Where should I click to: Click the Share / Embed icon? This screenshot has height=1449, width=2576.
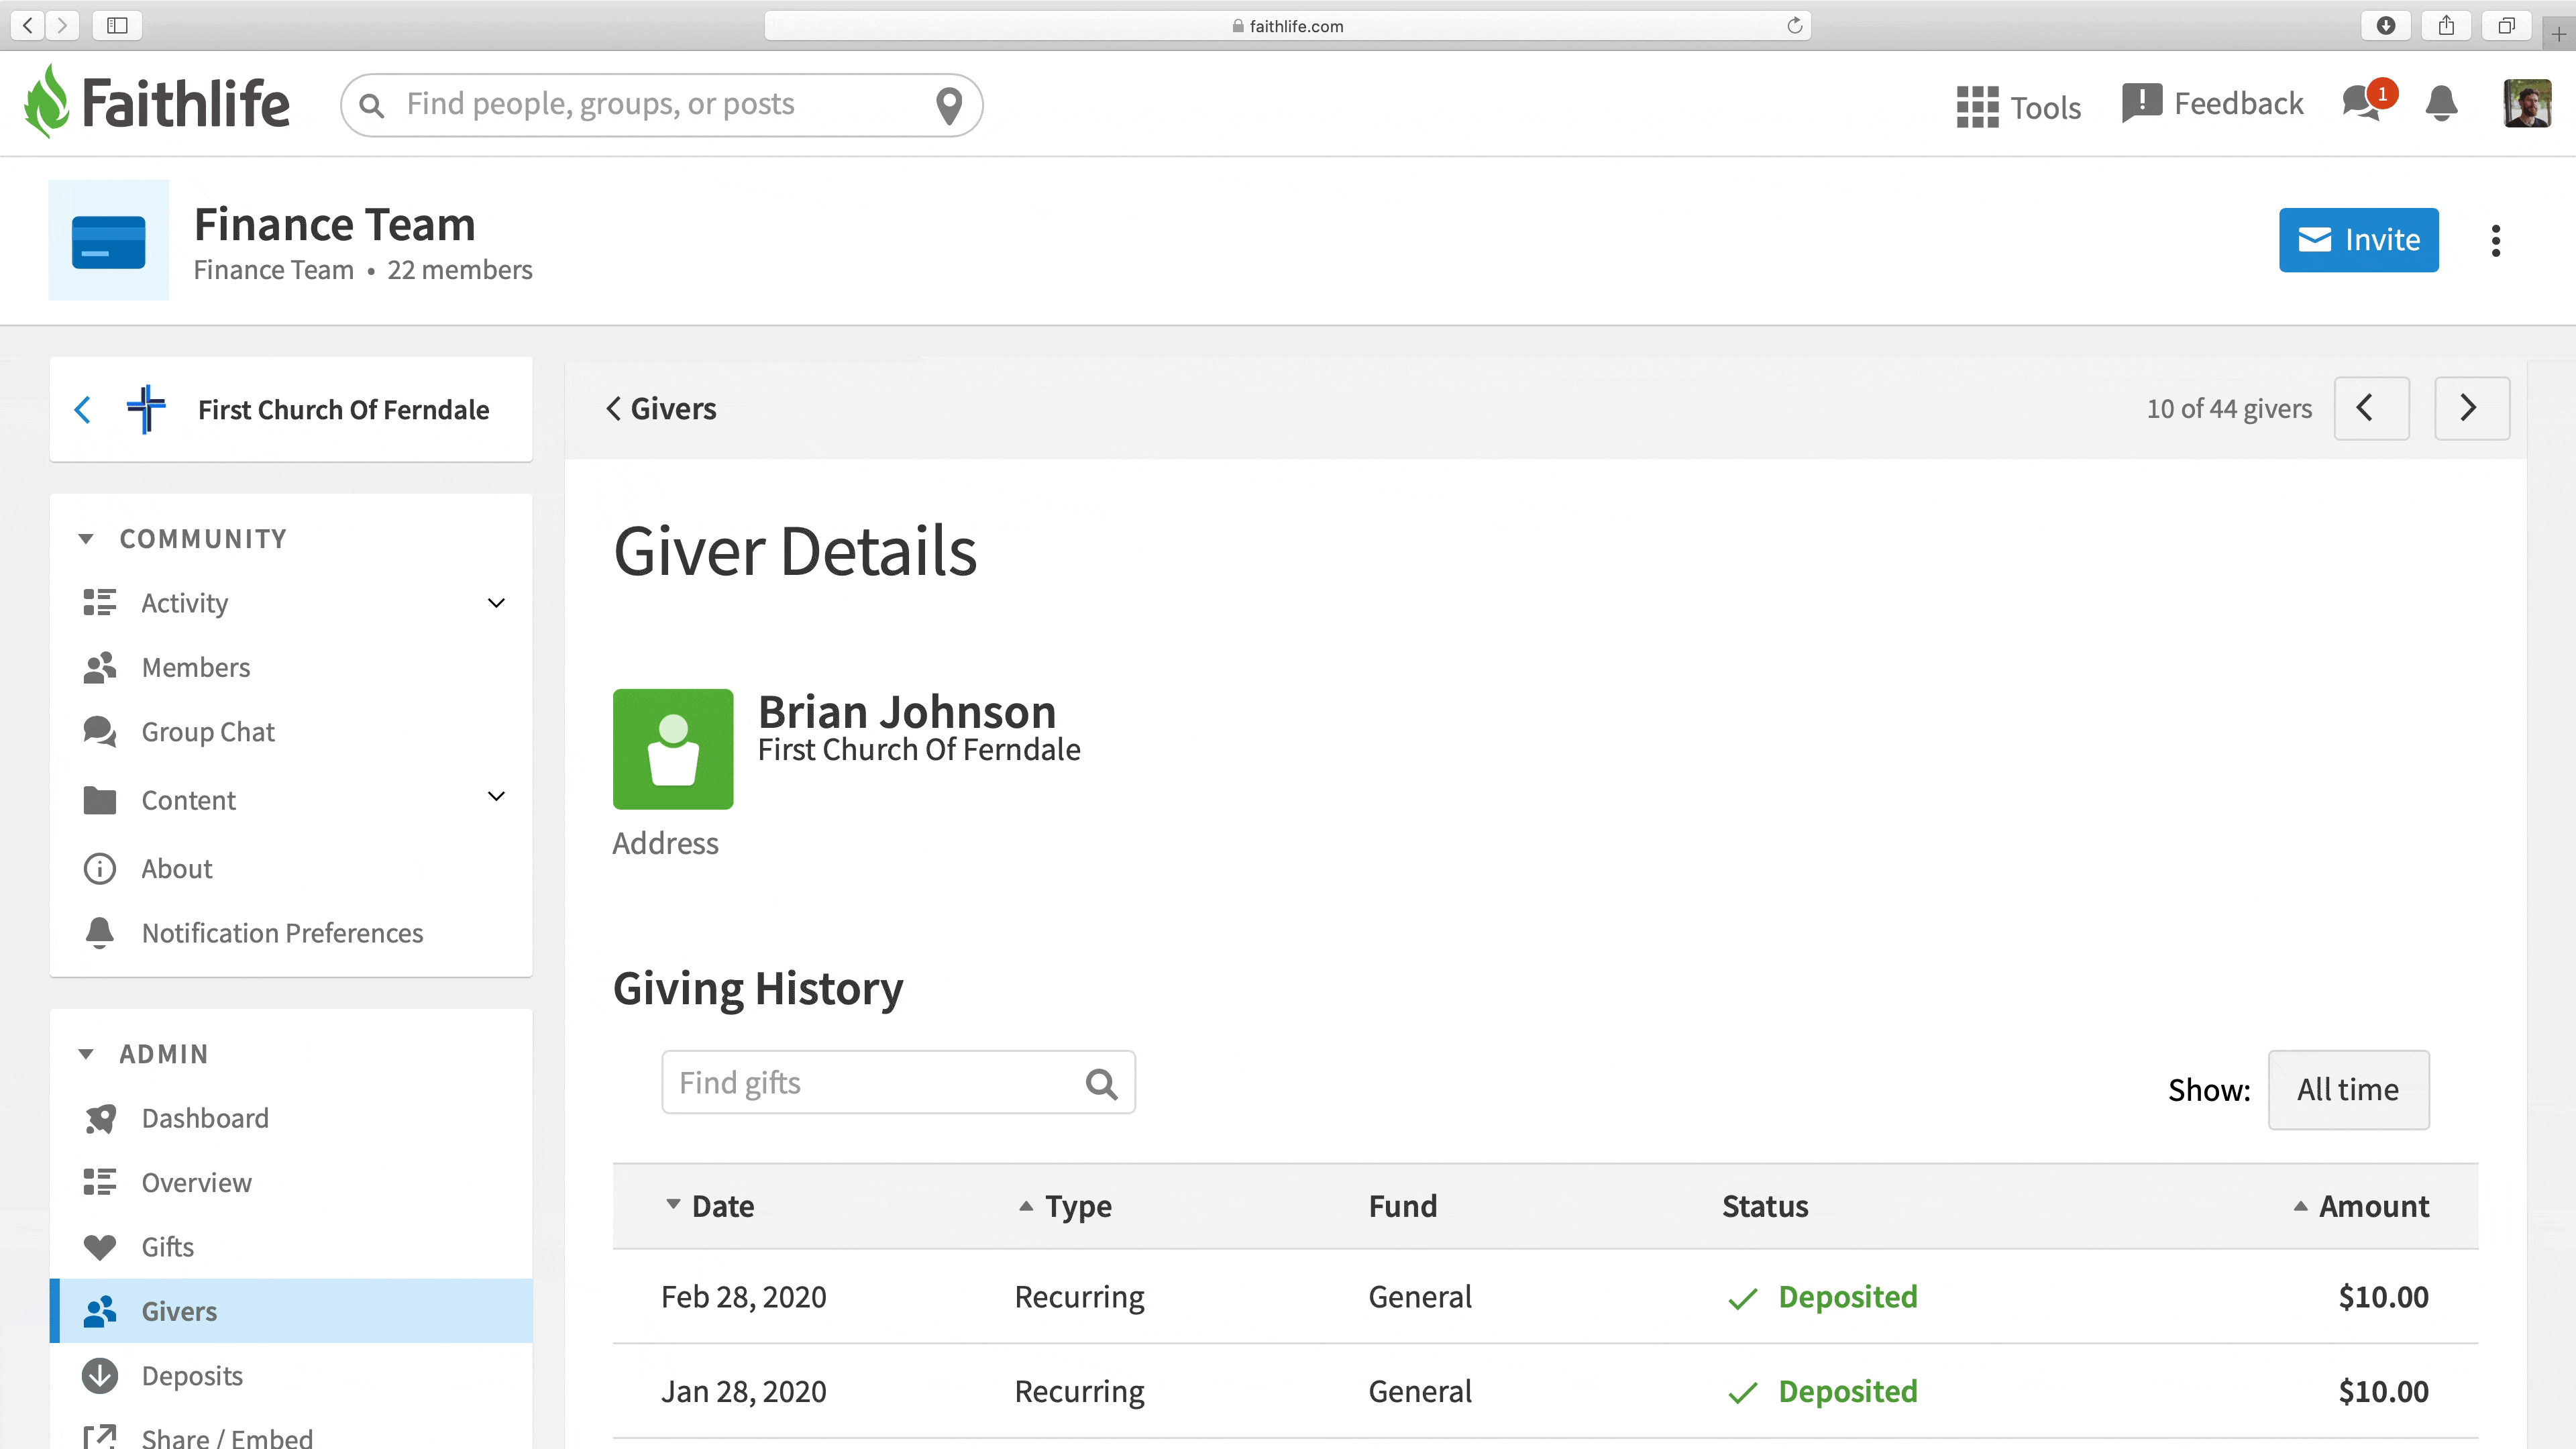coord(99,1437)
